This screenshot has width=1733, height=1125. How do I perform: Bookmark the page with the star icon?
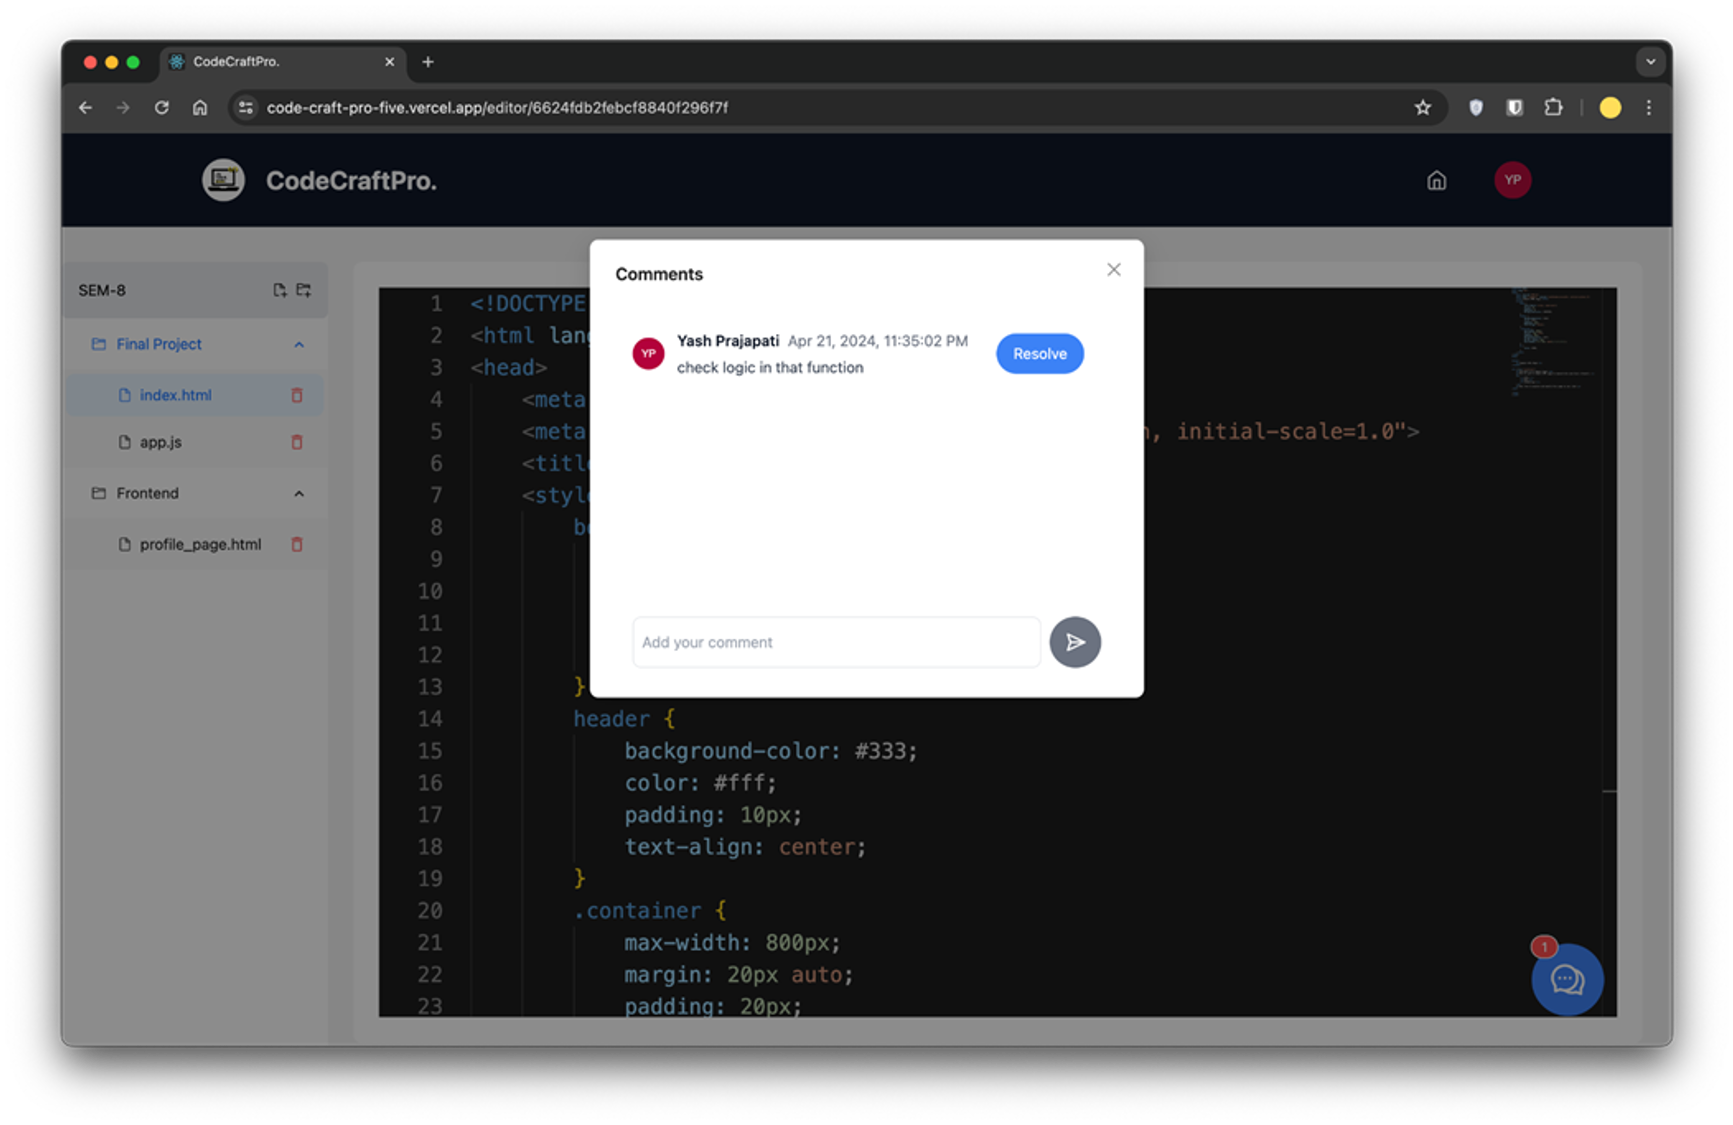click(1422, 108)
